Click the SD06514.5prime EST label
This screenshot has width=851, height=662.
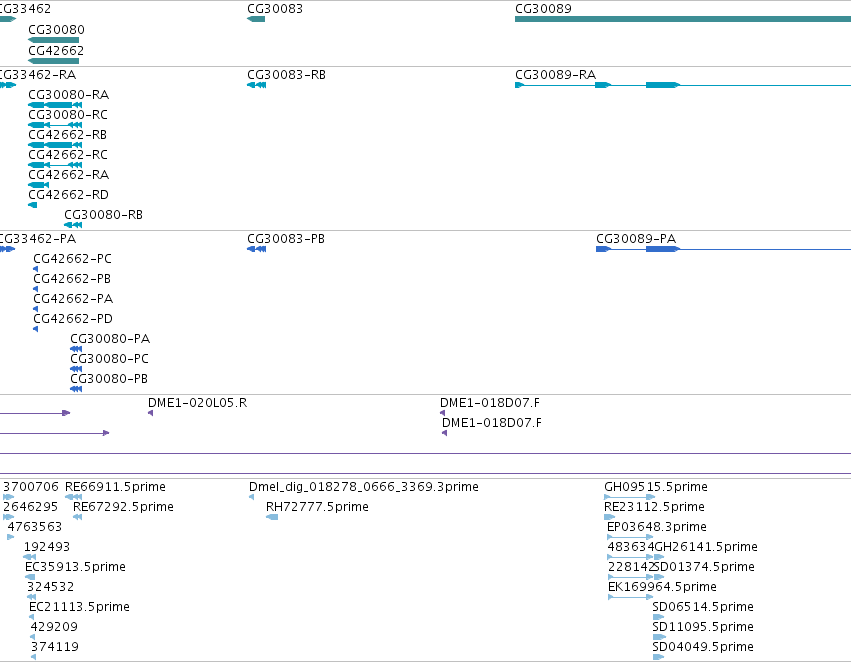click(x=703, y=607)
